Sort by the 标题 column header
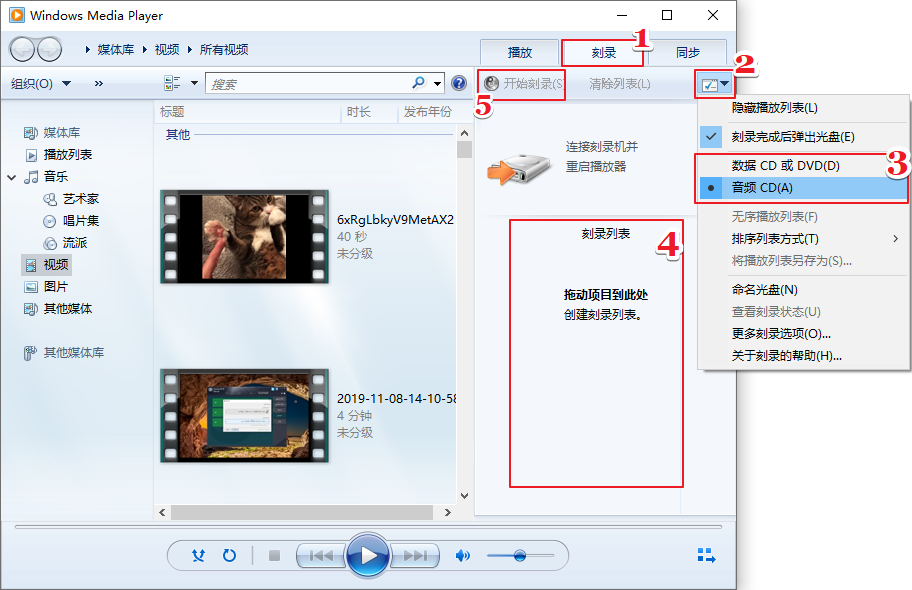The image size is (912, 590). pyautogui.click(x=248, y=112)
